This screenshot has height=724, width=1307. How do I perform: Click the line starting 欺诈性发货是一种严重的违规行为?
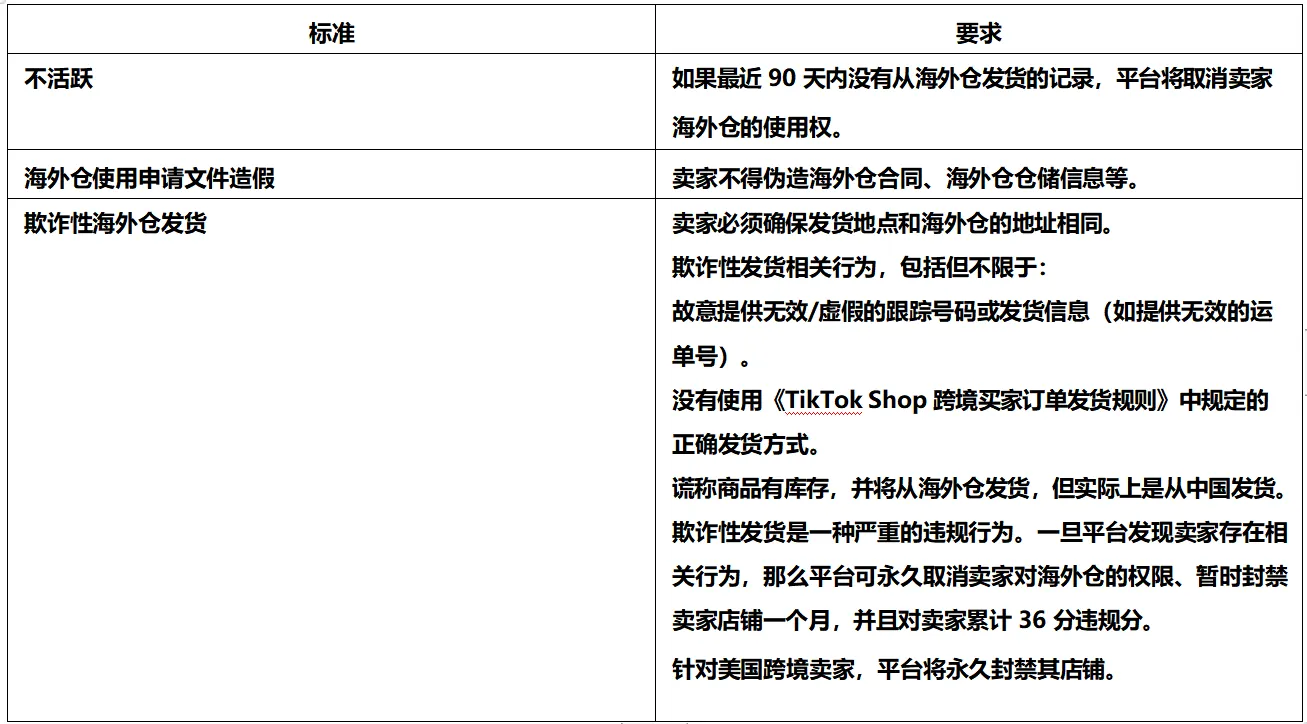(979, 533)
